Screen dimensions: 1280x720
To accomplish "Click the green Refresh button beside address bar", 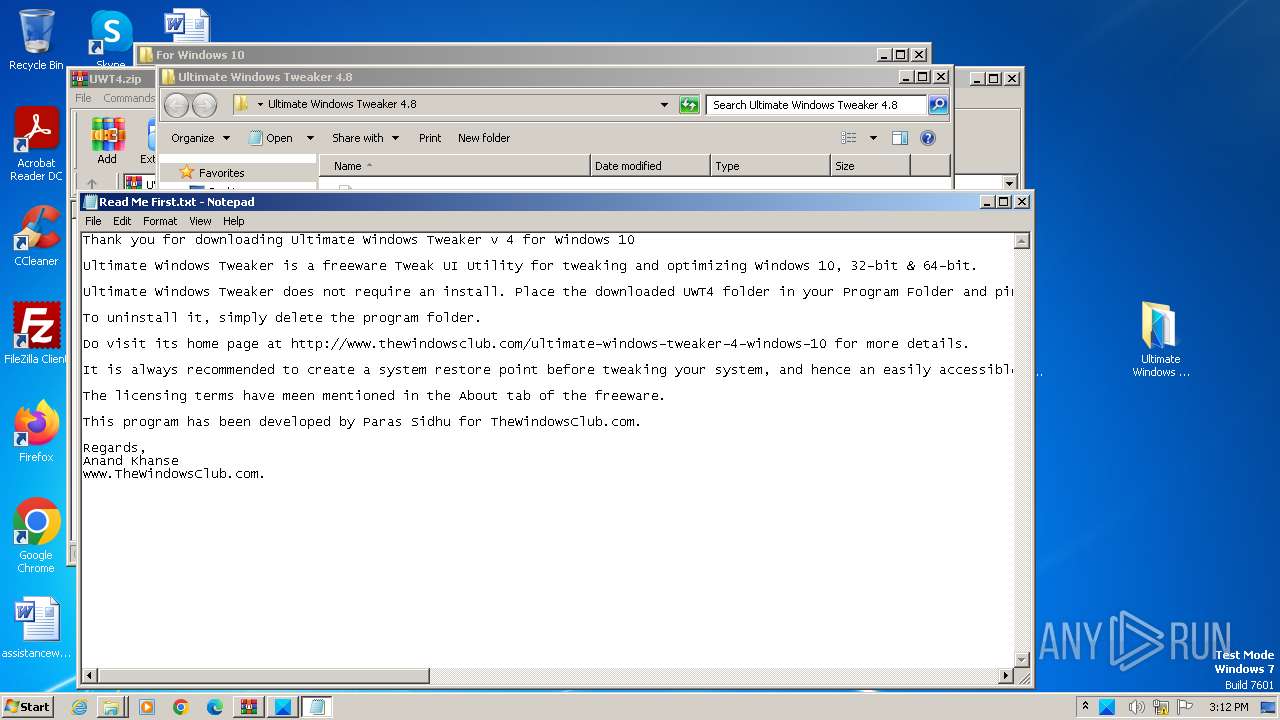I will [x=689, y=105].
